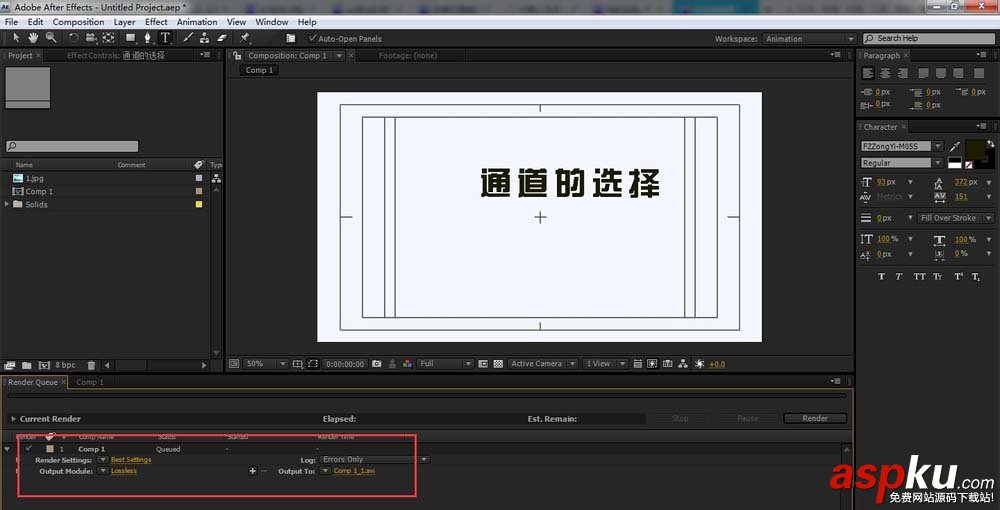Toggle Character and Paragraph panels icon

(291, 38)
